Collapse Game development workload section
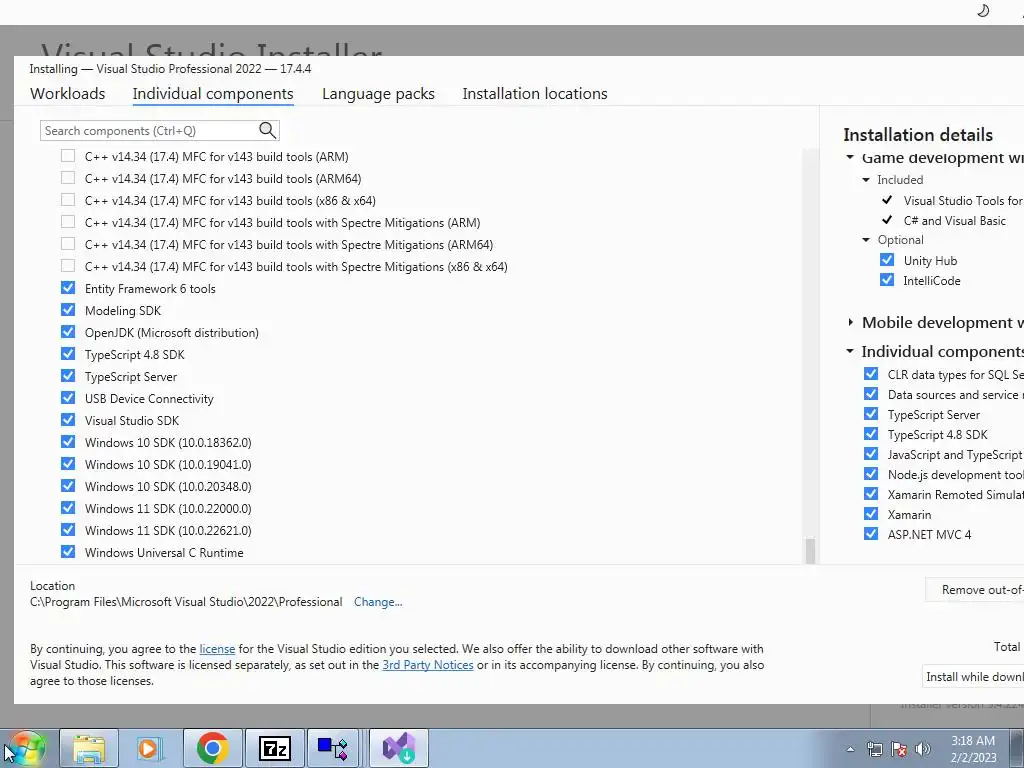This screenshot has height=768, width=1024. [x=850, y=157]
